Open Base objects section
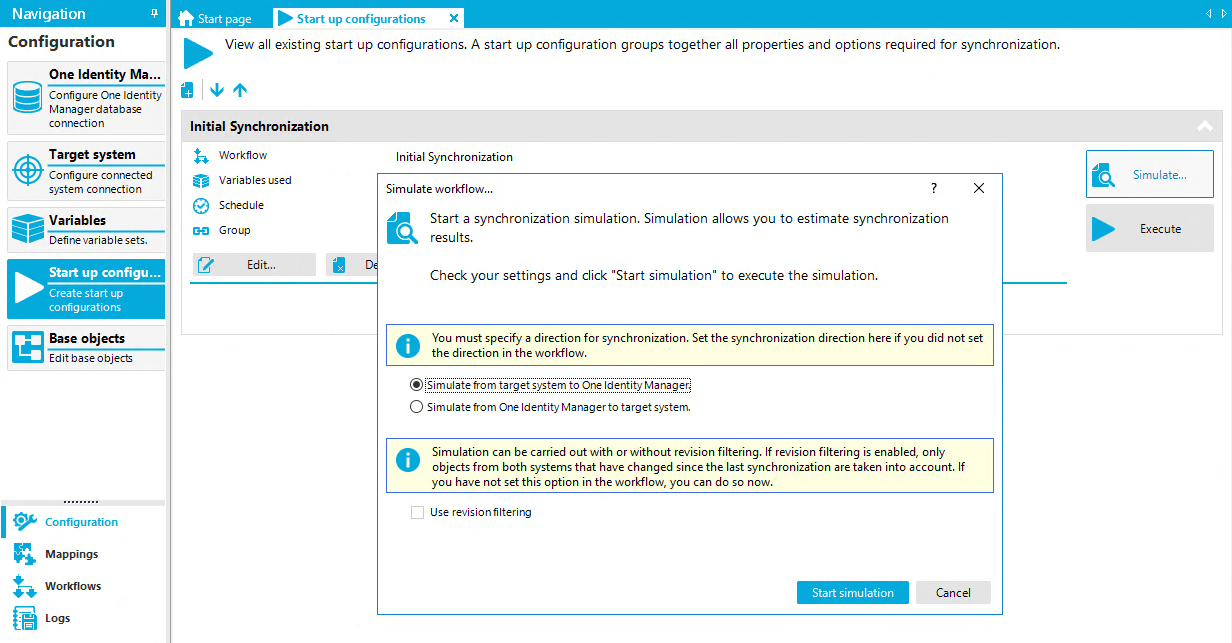Viewport: 1232px width, 643px height. (x=86, y=348)
